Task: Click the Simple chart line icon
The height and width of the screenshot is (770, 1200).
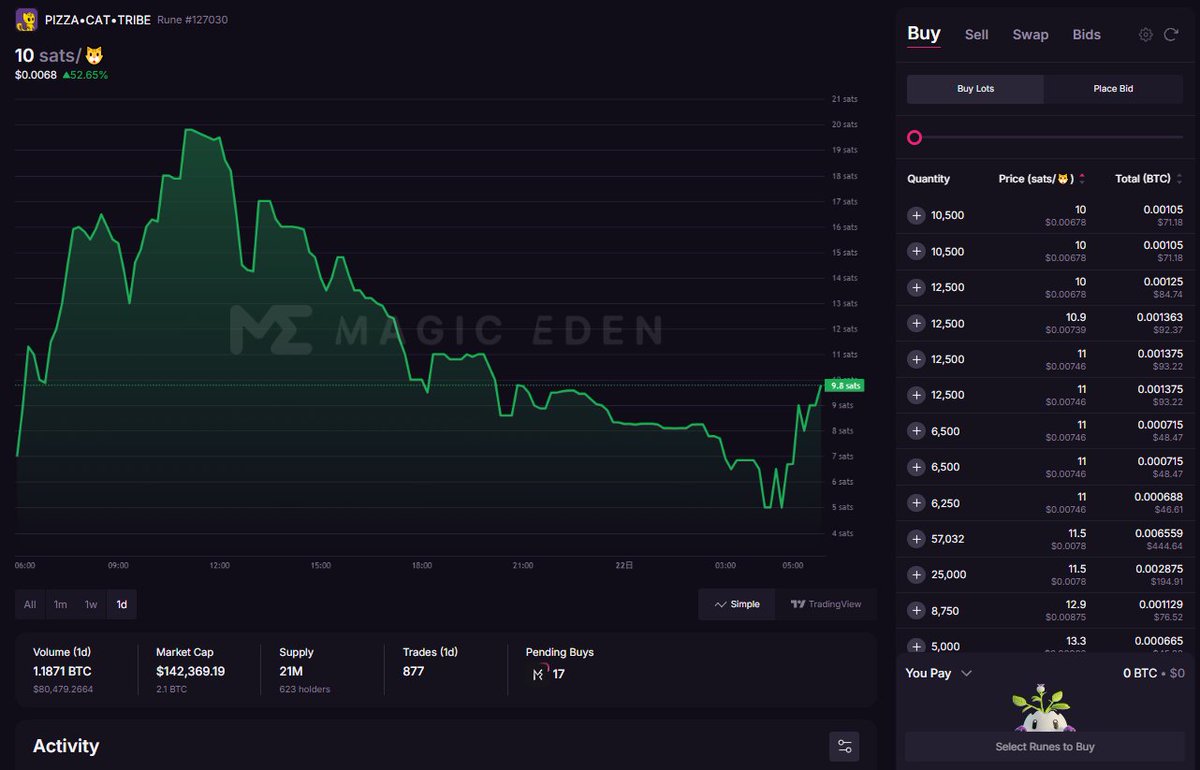Action: [x=721, y=605]
